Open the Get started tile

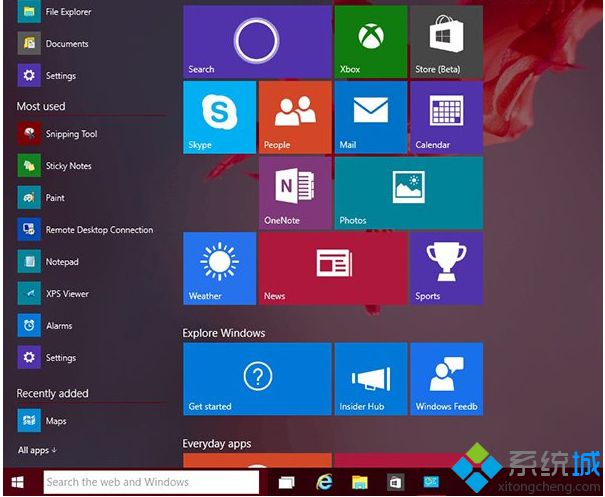coord(257,379)
